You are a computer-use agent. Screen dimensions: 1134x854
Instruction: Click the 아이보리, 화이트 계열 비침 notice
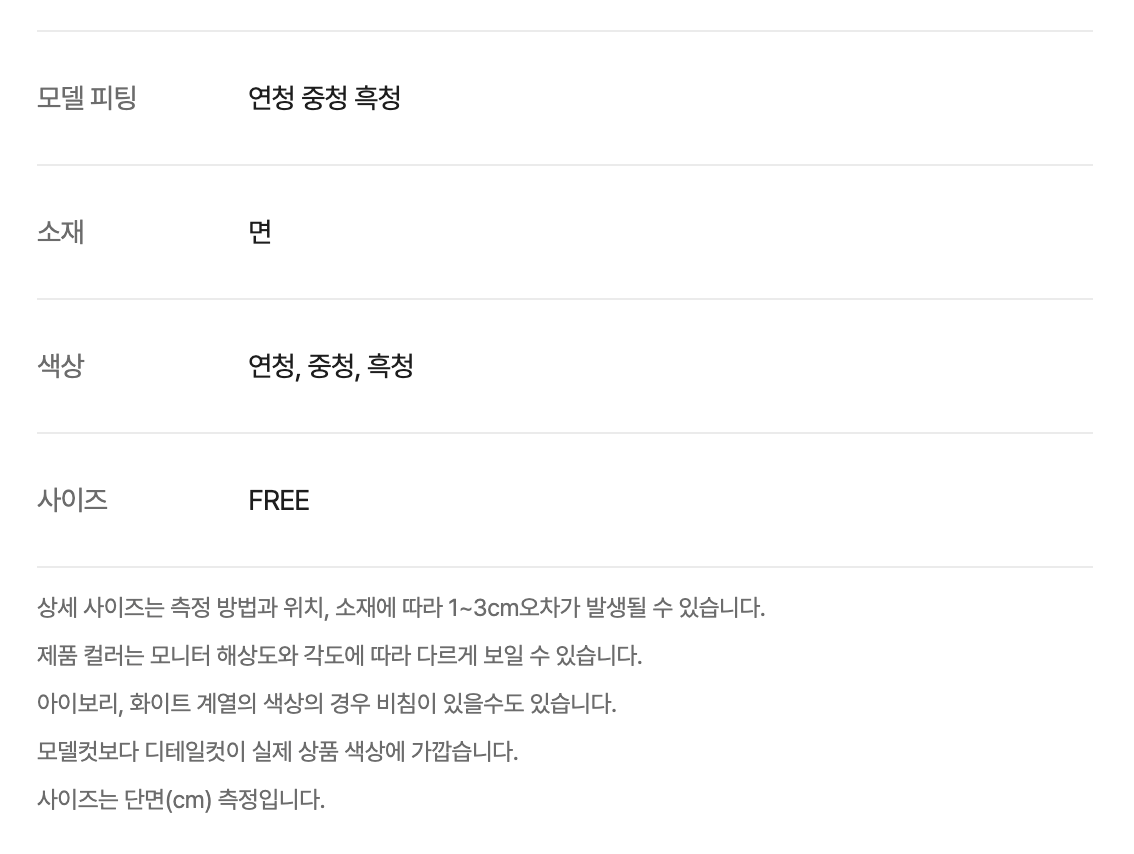[326, 704]
